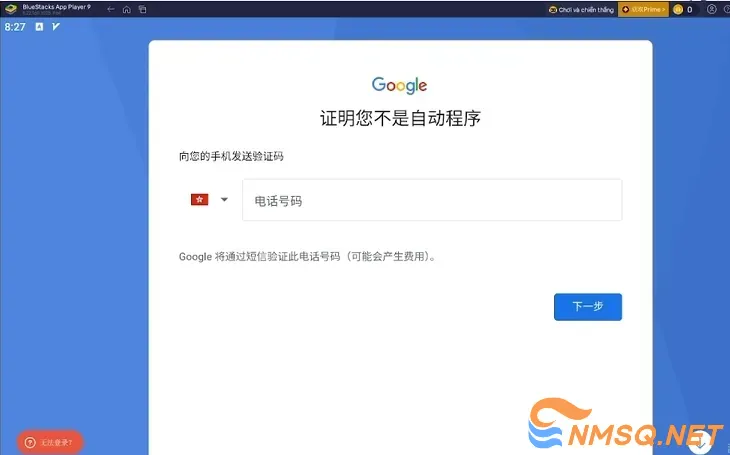Screen dimensions: 730x455
Task: Click the orange Prime upgrade button
Action: [x=643, y=9]
